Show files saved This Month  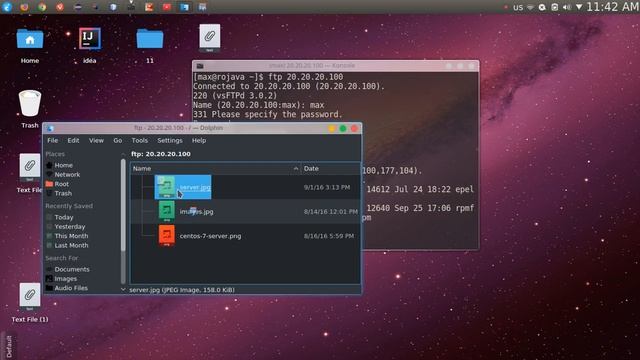tap(71, 236)
